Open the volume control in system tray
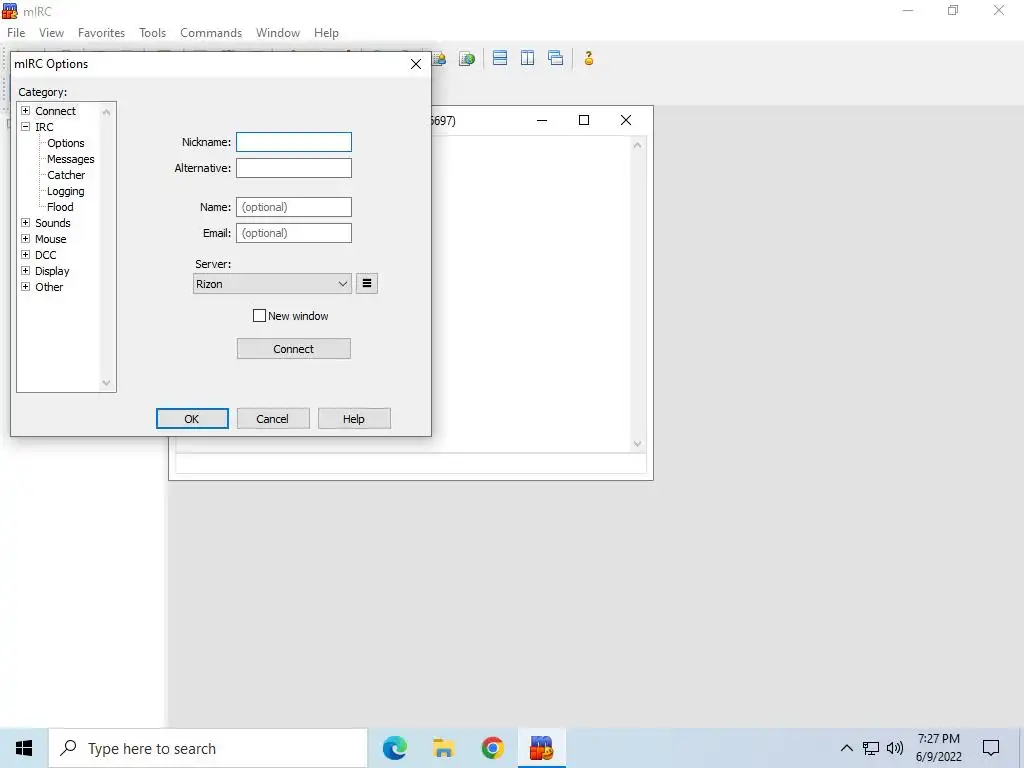1024x768 pixels. [x=895, y=748]
